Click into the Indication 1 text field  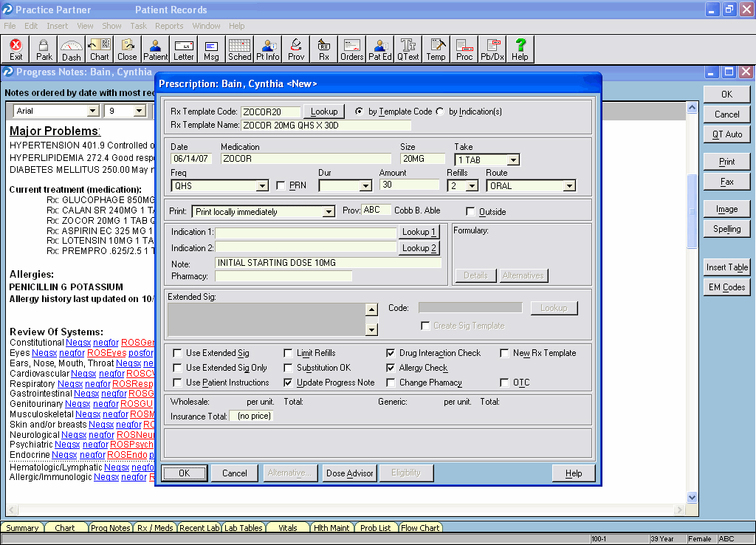(306, 233)
